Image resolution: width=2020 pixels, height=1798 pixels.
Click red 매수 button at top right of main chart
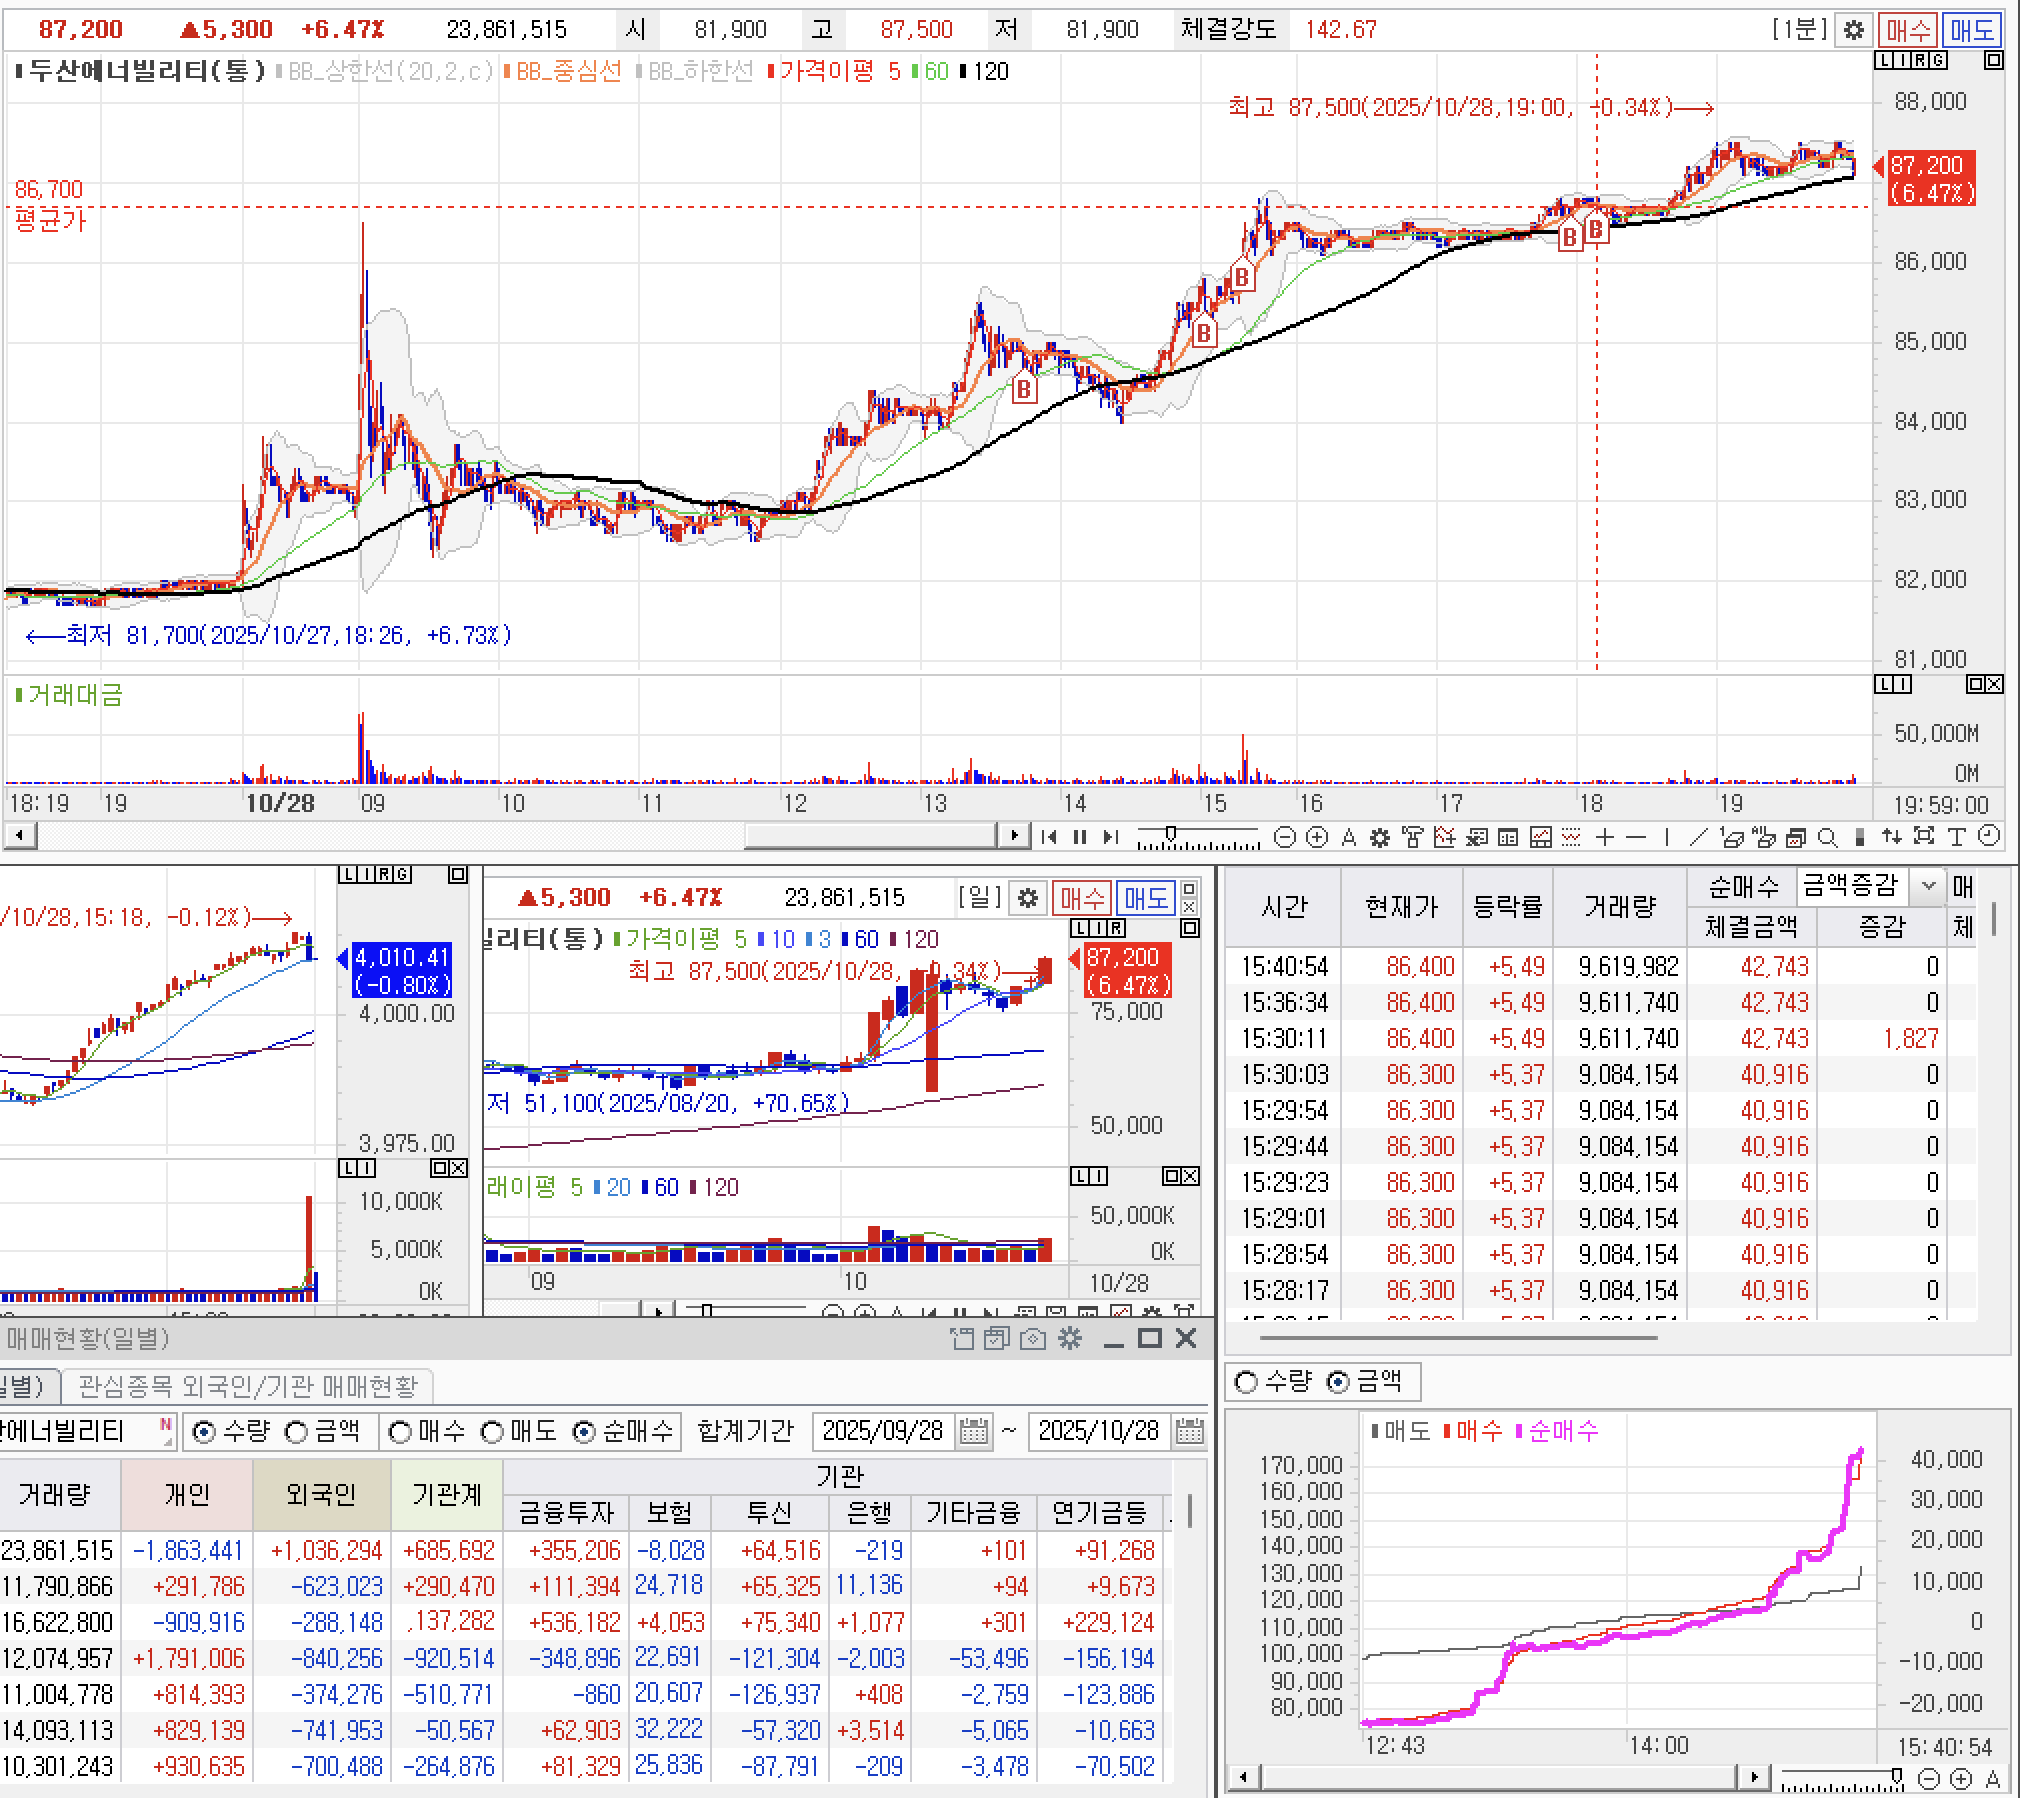point(1907,30)
